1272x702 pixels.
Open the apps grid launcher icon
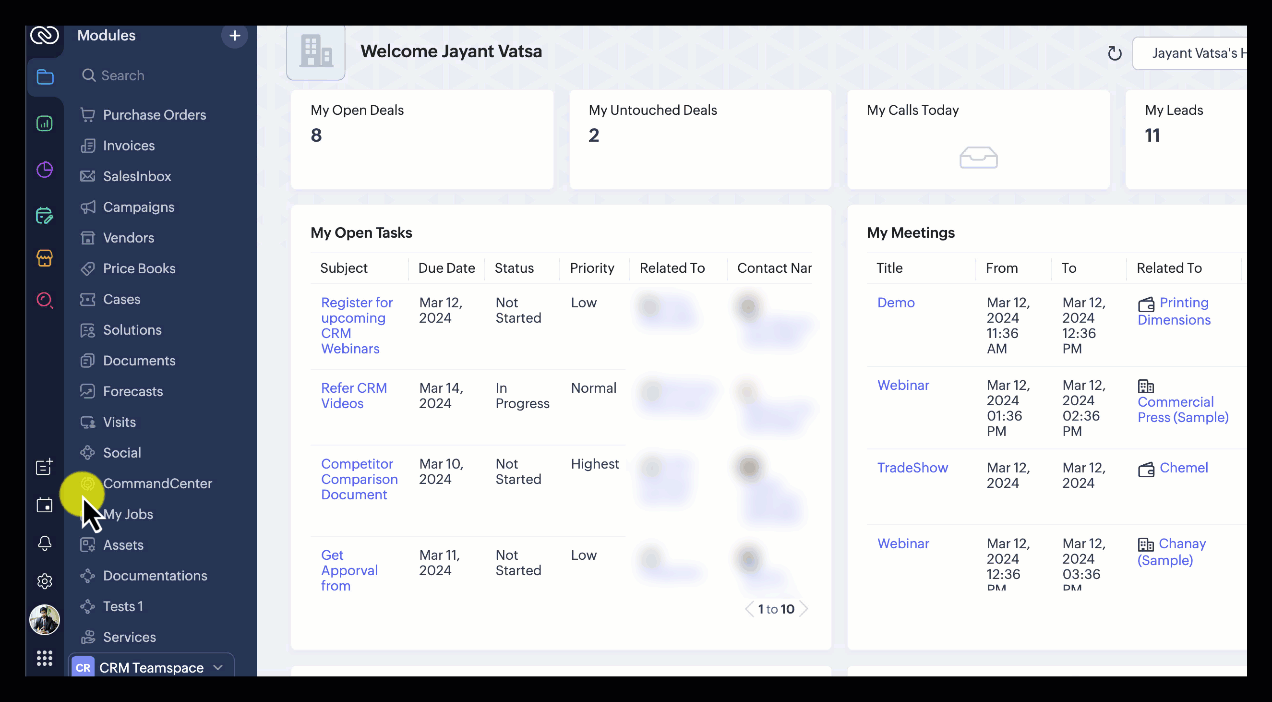tap(44, 658)
